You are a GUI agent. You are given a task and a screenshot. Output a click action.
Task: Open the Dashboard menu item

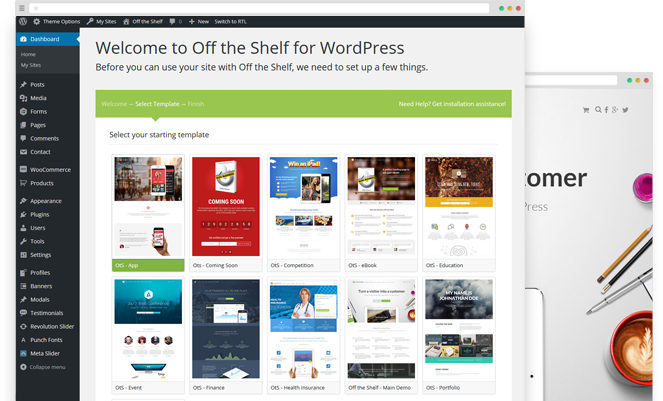(48, 39)
